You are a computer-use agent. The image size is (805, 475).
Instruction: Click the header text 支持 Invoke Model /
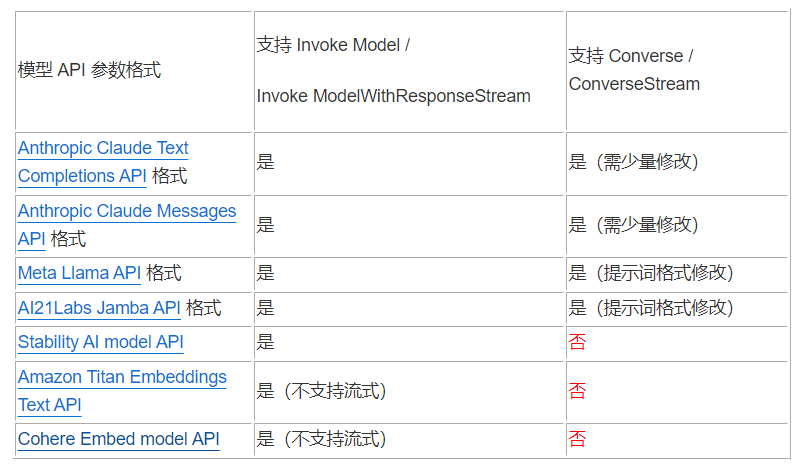coord(333,45)
